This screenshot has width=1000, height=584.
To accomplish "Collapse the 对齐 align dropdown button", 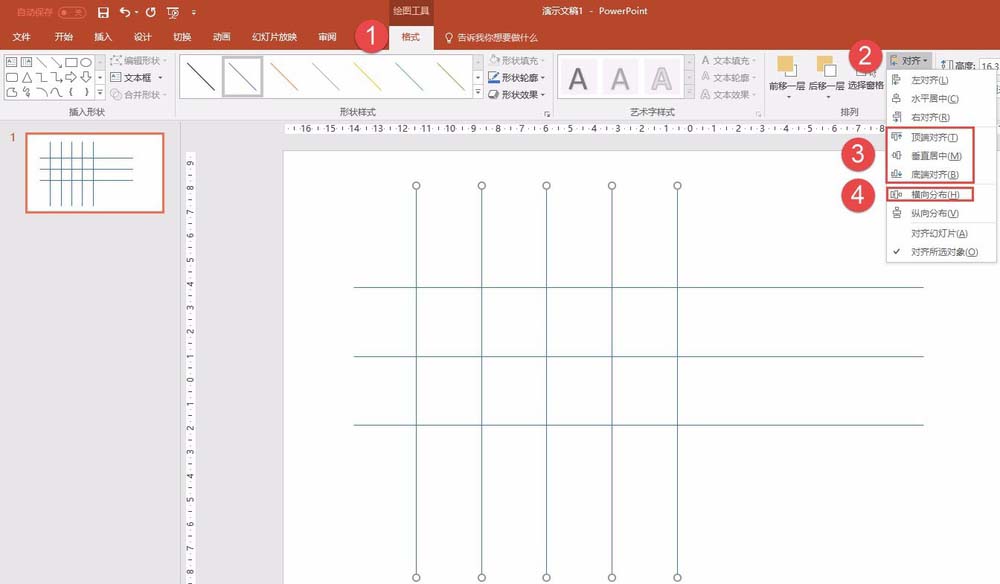I will tap(909, 61).
